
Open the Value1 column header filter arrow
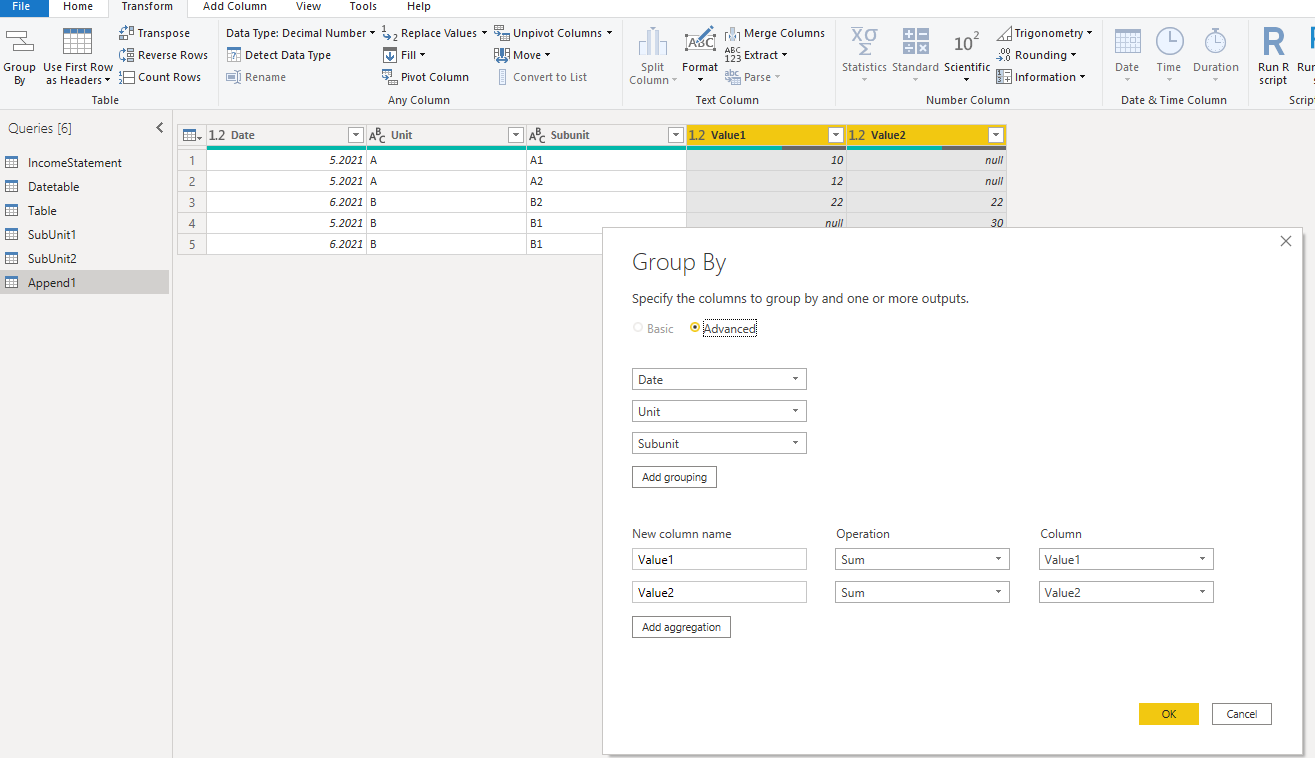coord(836,135)
